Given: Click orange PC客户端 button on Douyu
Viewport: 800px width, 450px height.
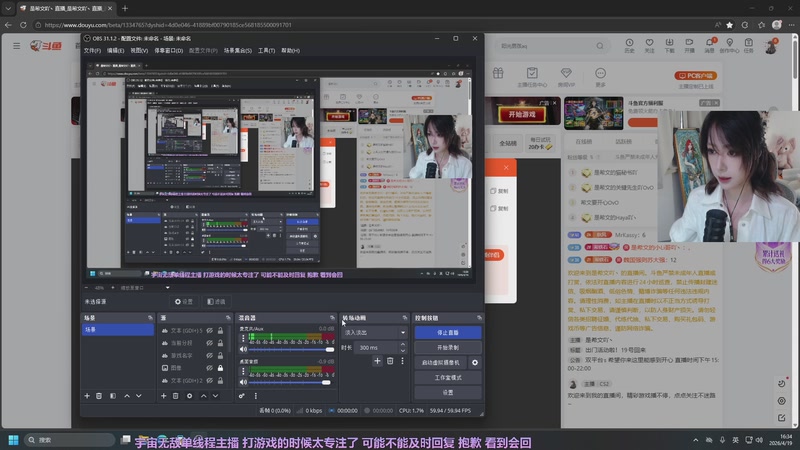Looking at the screenshot, I should coord(696,76).
